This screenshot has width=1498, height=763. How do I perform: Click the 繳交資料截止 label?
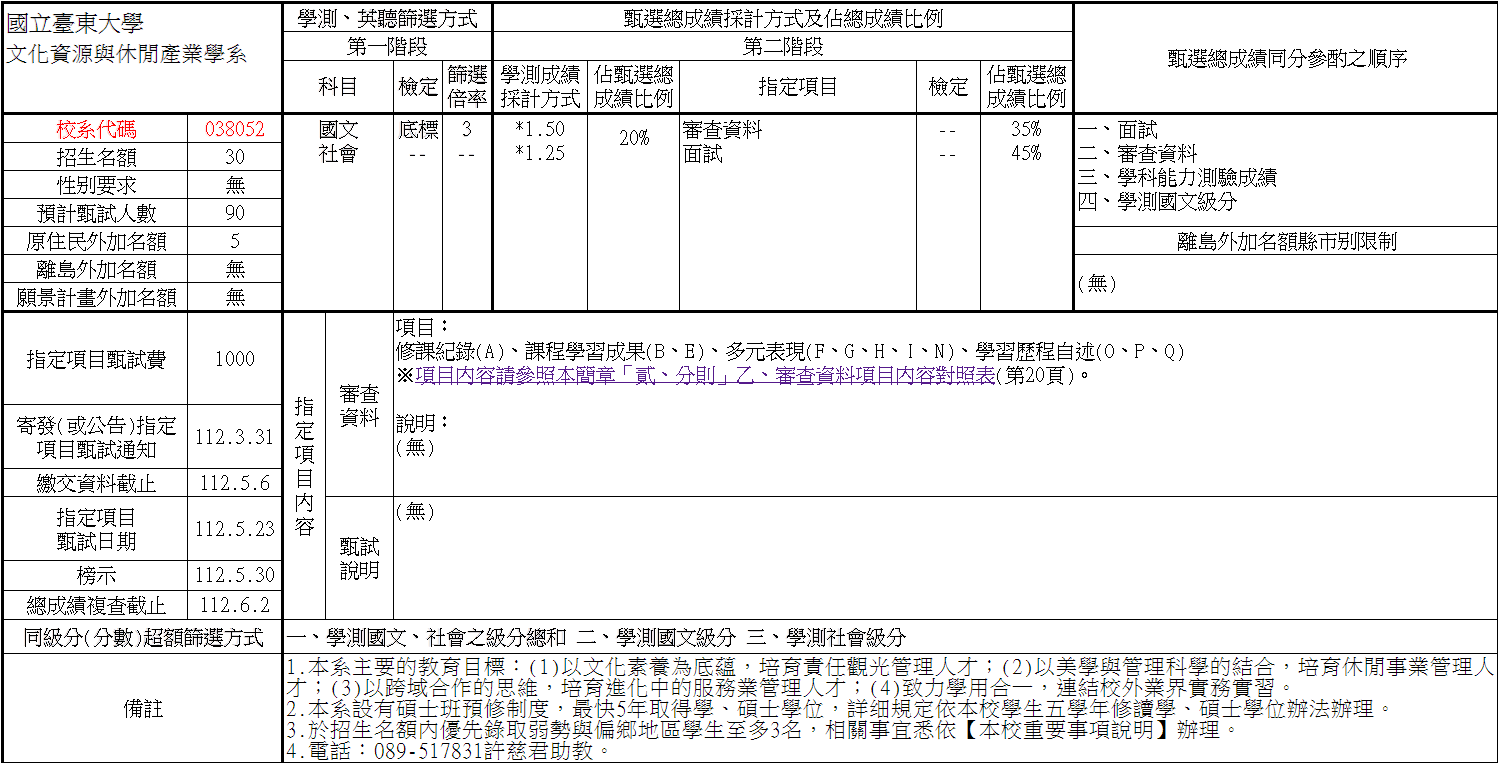tap(96, 483)
